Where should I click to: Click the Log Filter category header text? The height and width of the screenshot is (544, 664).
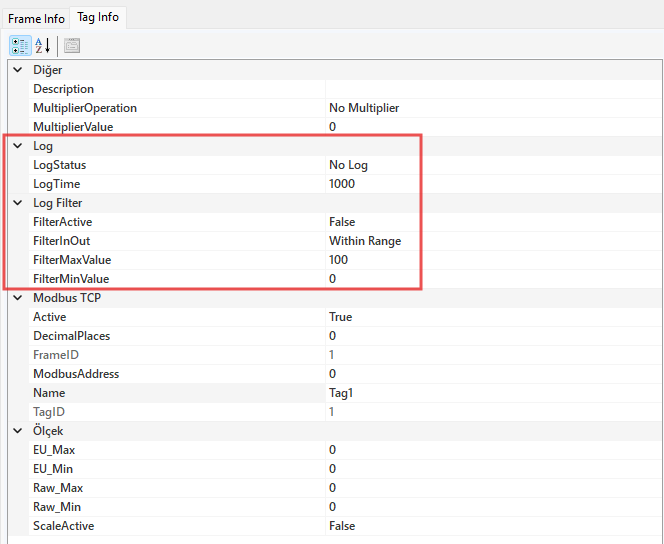coord(58,203)
